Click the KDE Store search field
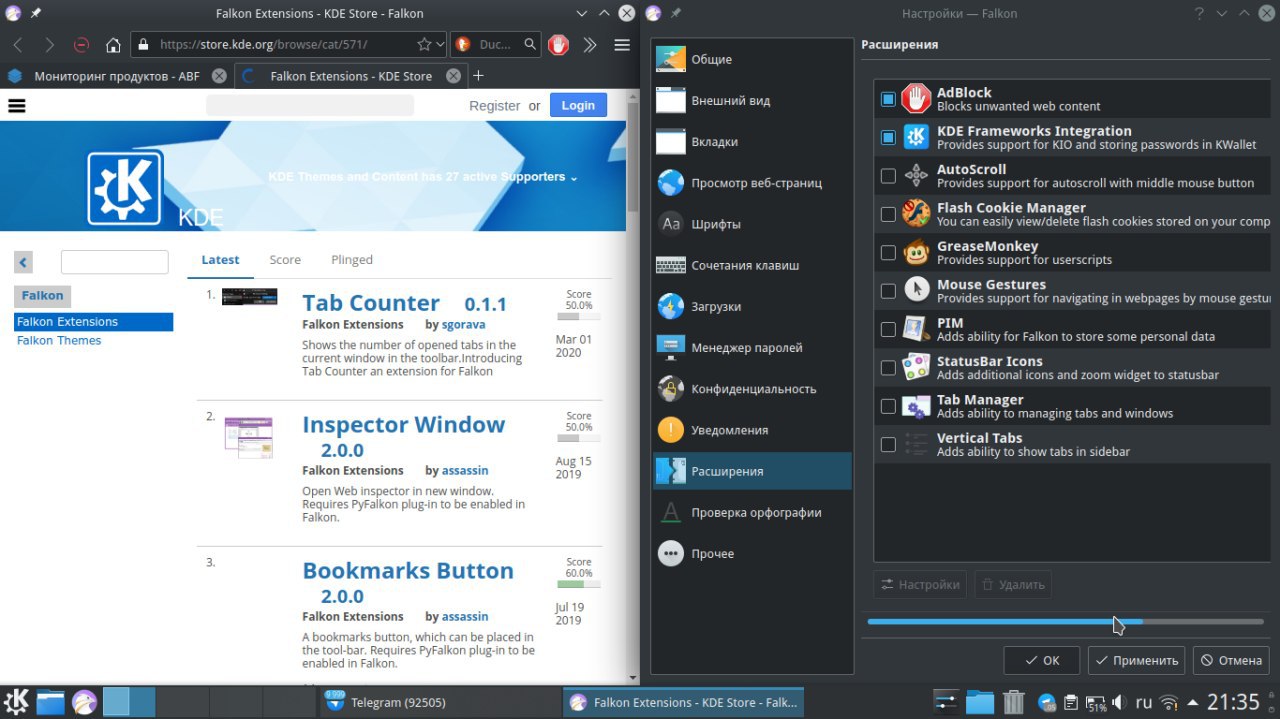 (310, 105)
